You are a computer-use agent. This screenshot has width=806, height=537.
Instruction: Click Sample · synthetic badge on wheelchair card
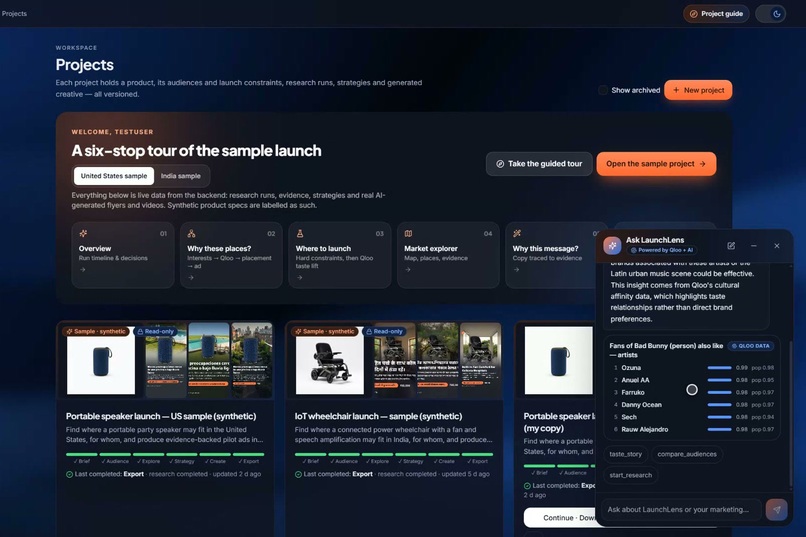325,331
